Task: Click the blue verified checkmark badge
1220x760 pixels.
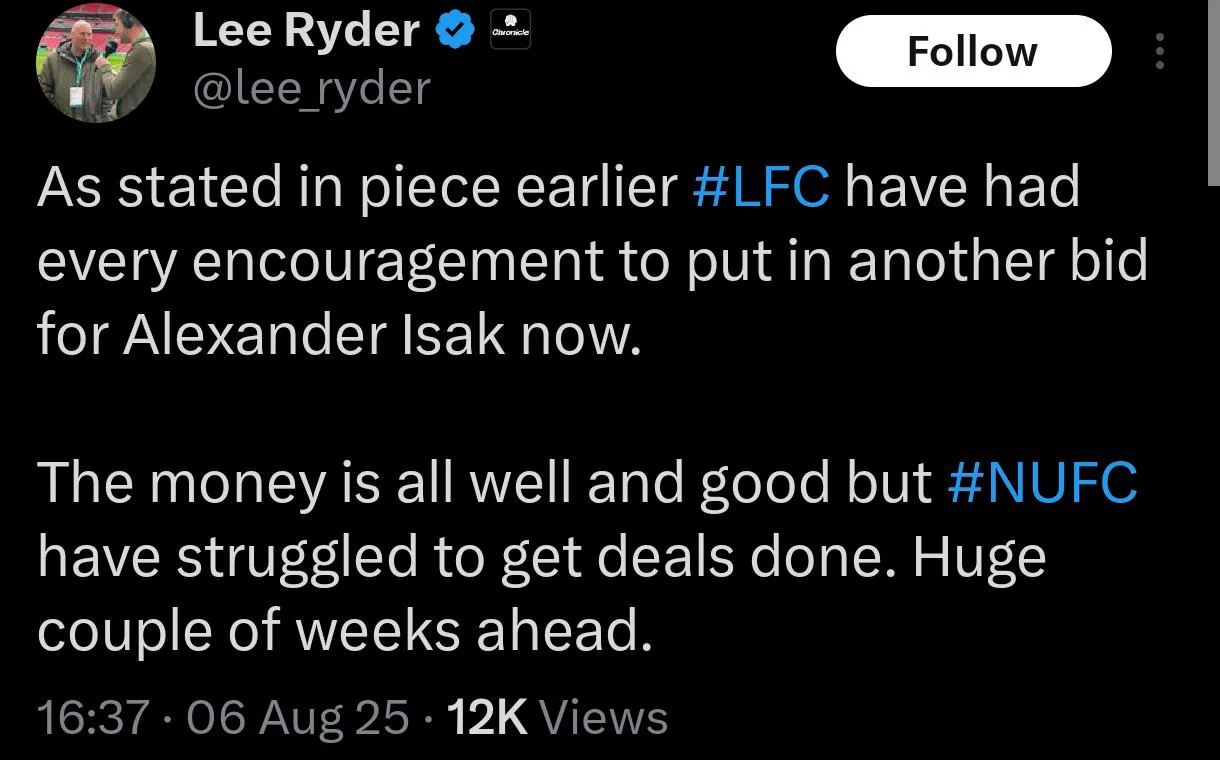Action: point(456,32)
